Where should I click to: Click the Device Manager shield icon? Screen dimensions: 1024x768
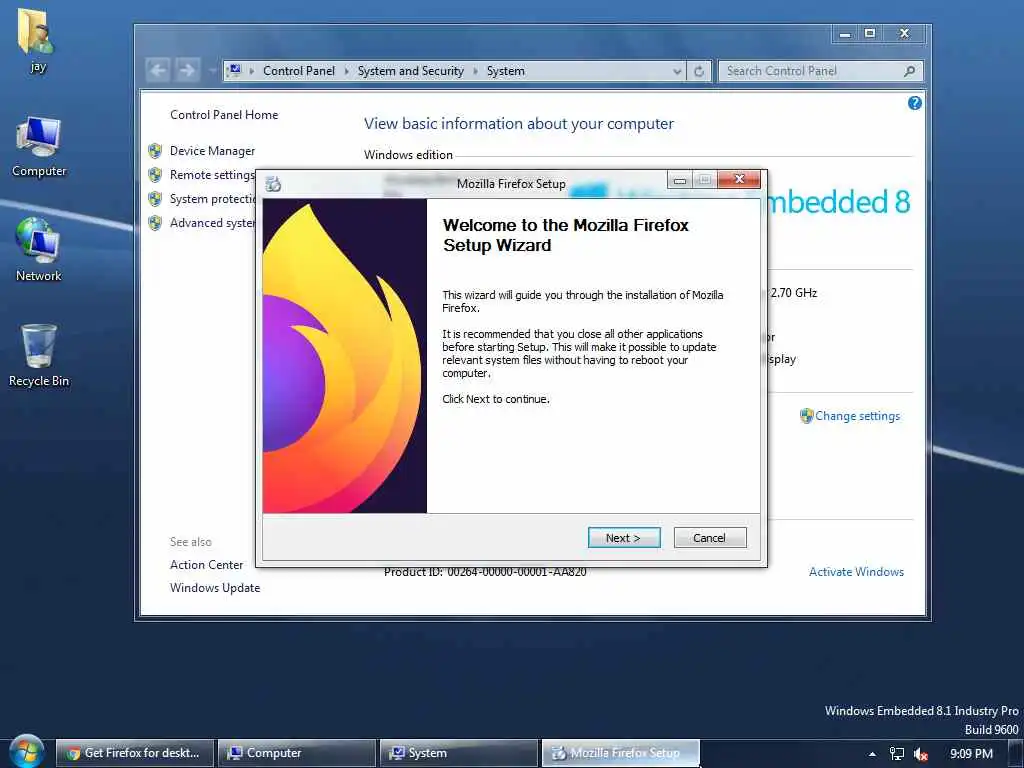pos(155,151)
